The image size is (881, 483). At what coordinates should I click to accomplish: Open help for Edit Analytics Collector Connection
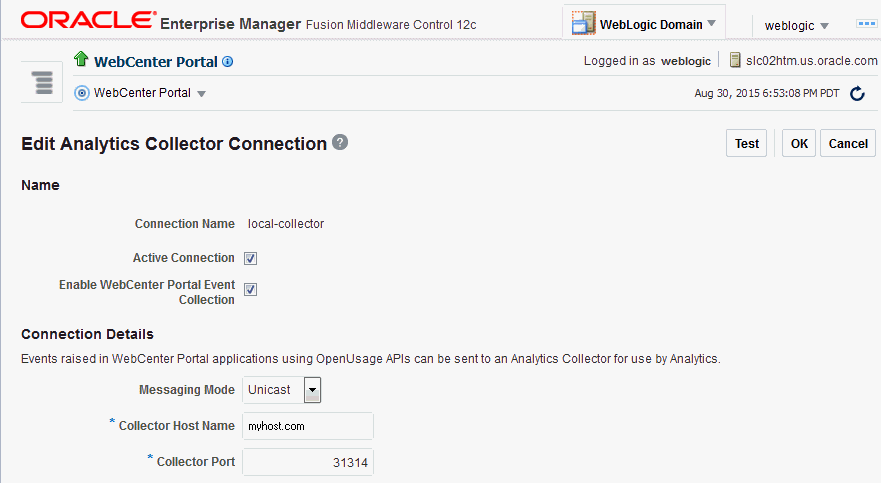(x=340, y=142)
